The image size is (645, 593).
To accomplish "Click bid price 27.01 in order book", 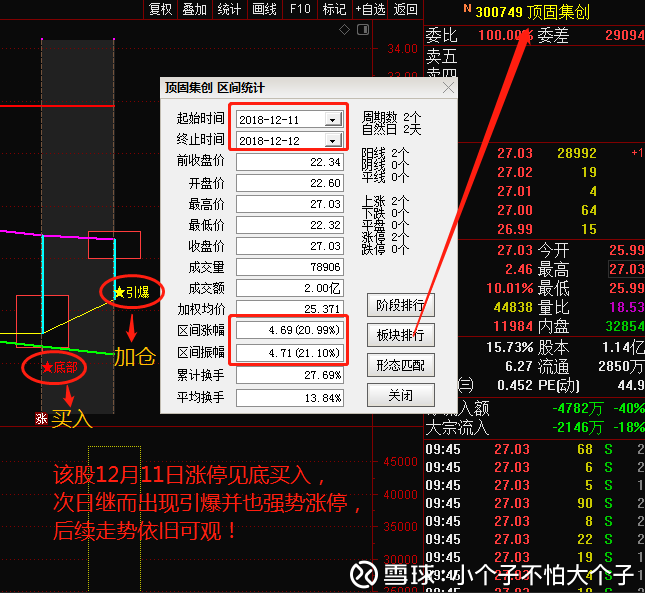I will pyautogui.click(x=515, y=191).
